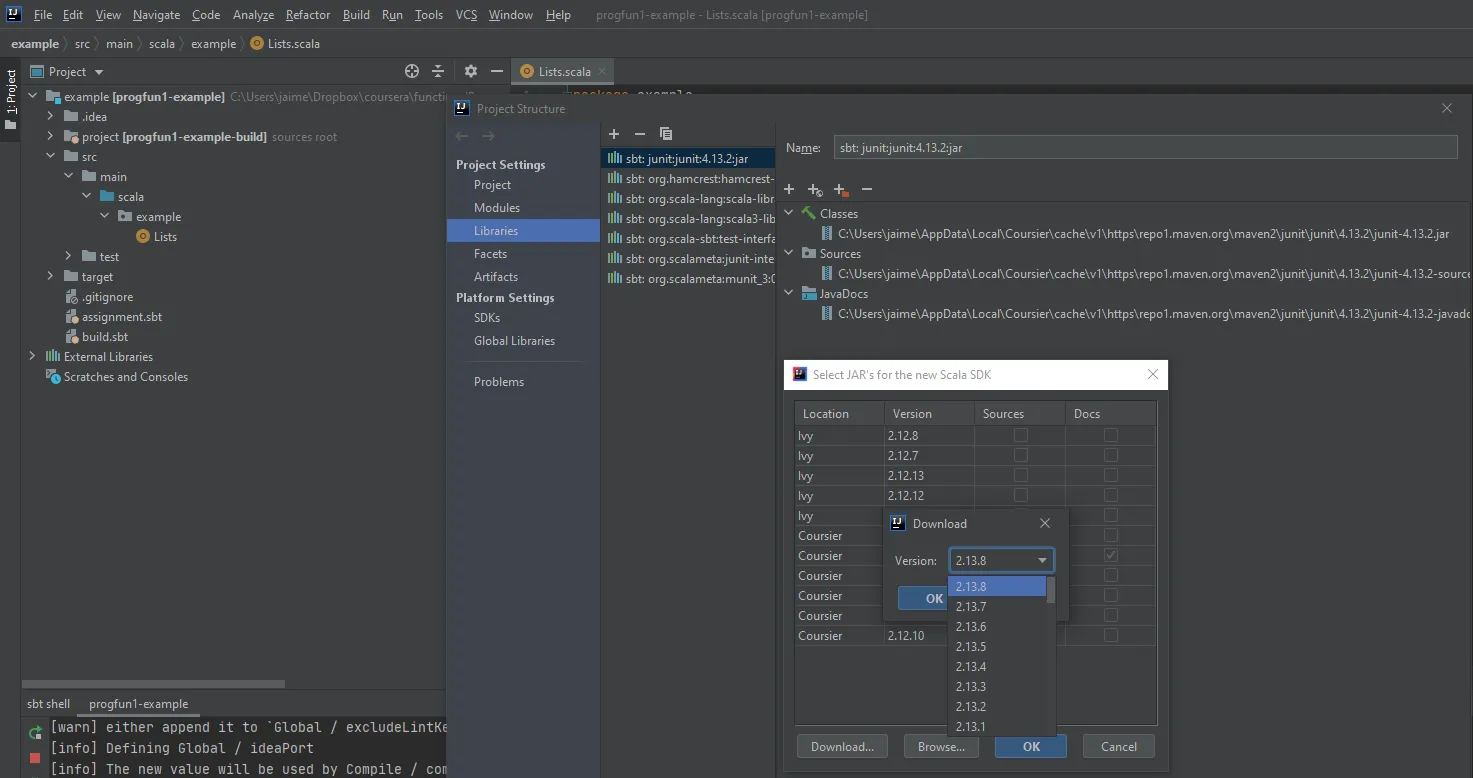Click the locate/select opened file target icon

411,71
